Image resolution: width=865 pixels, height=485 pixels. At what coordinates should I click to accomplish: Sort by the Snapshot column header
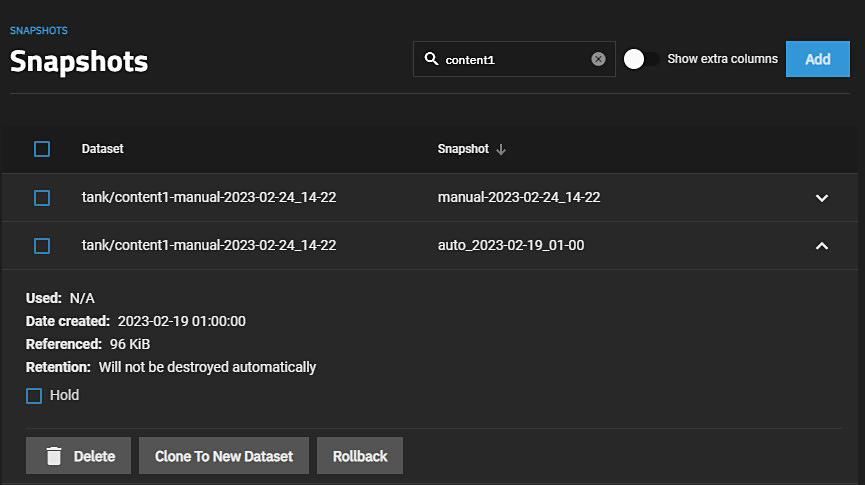click(463, 149)
